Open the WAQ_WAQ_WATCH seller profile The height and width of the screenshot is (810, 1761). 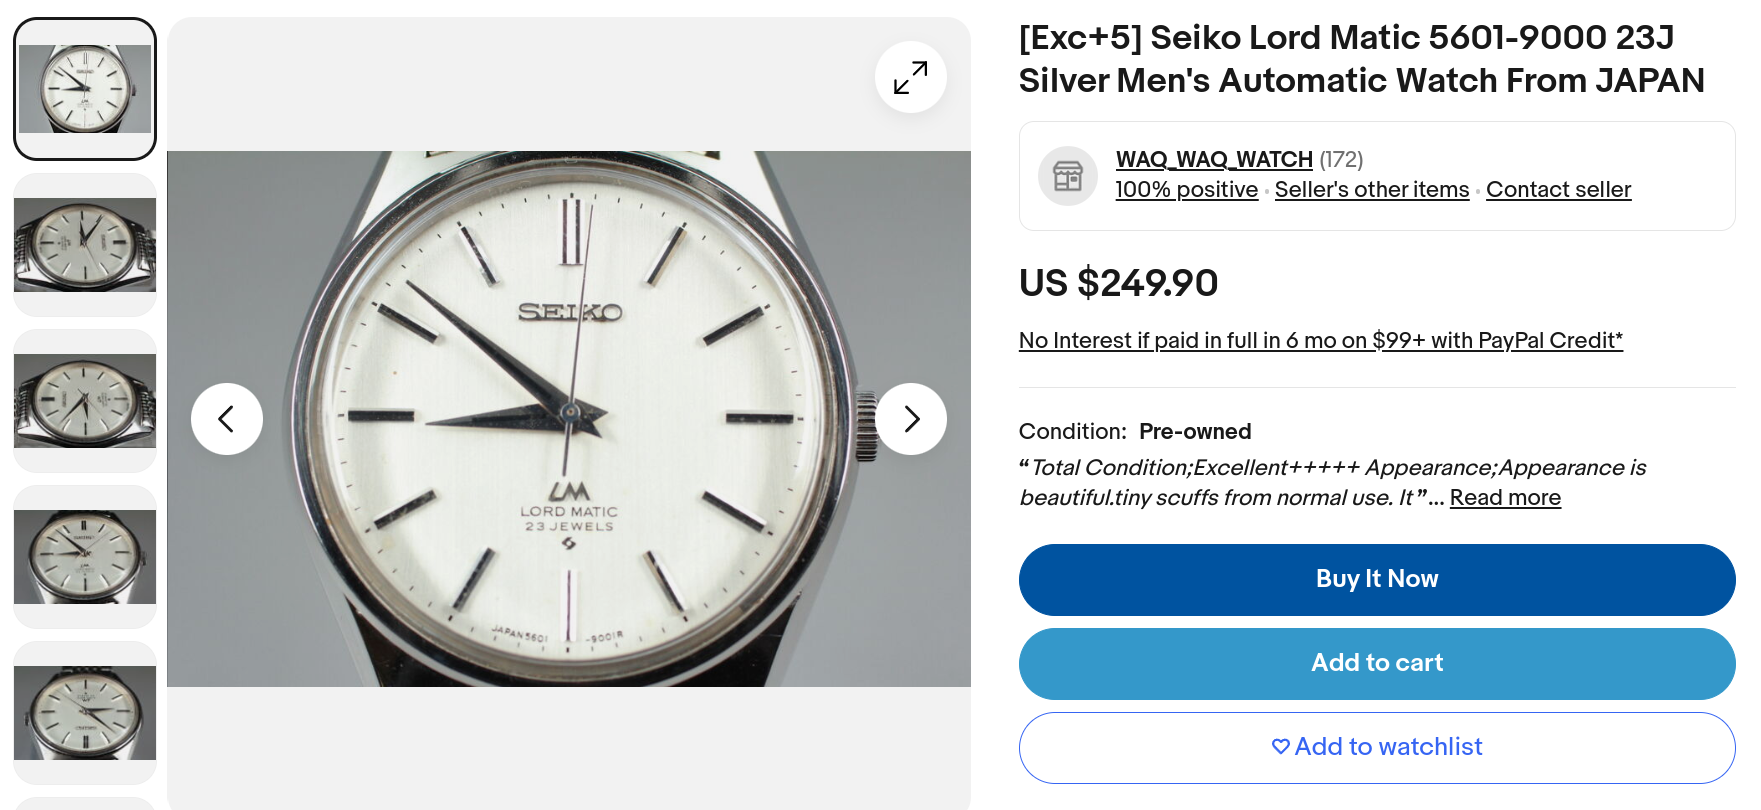(1213, 160)
